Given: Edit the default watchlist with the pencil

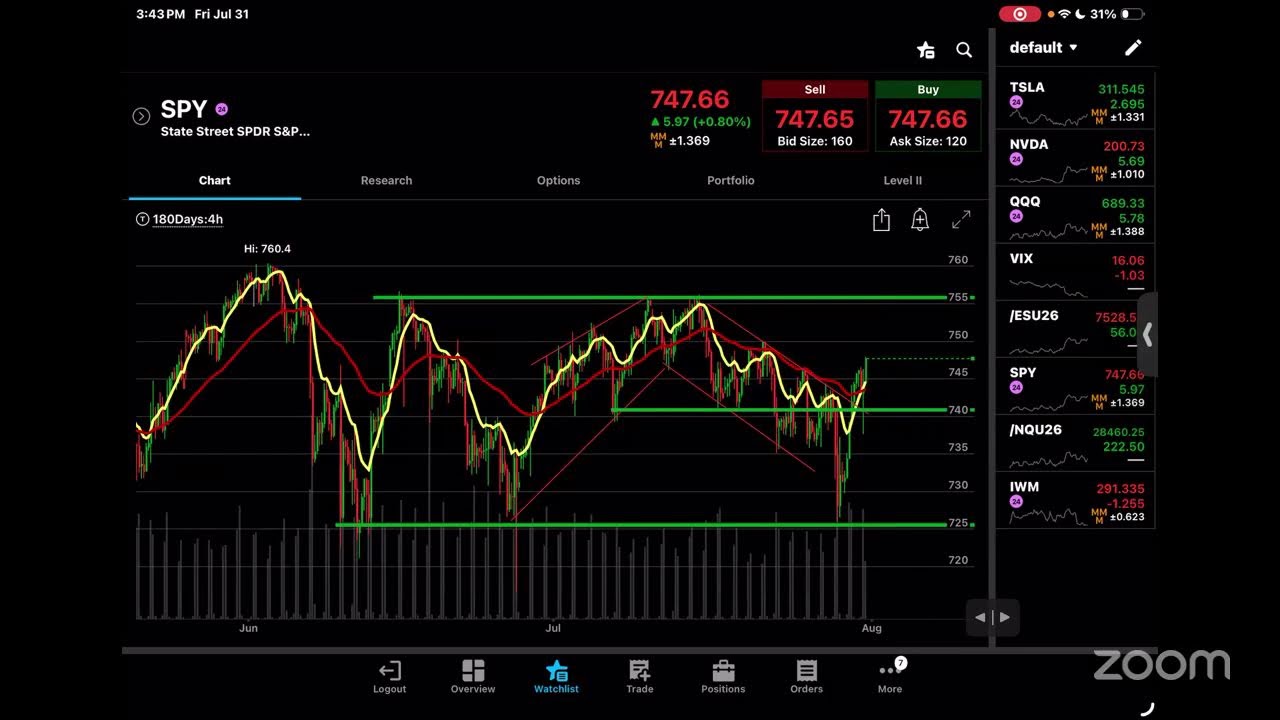Looking at the screenshot, I should pos(1133,48).
